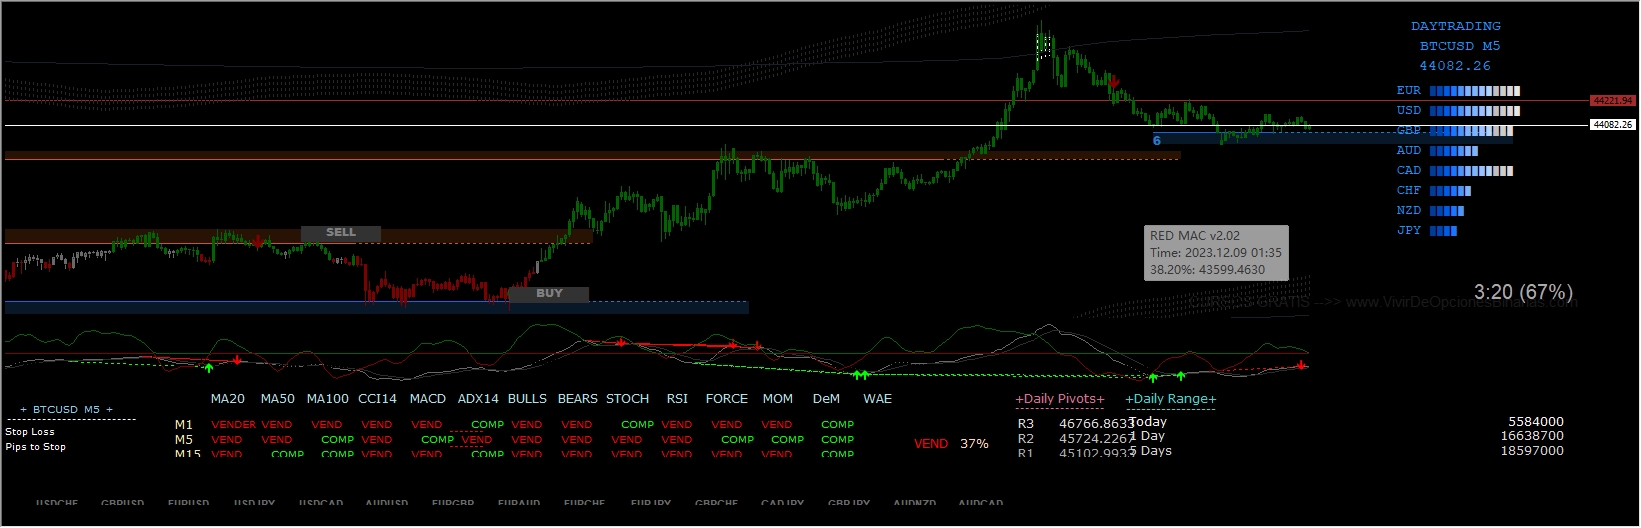The image size is (1641, 528).
Task: Select the white 44082.26 price axis label
Action: pos(1612,125)
